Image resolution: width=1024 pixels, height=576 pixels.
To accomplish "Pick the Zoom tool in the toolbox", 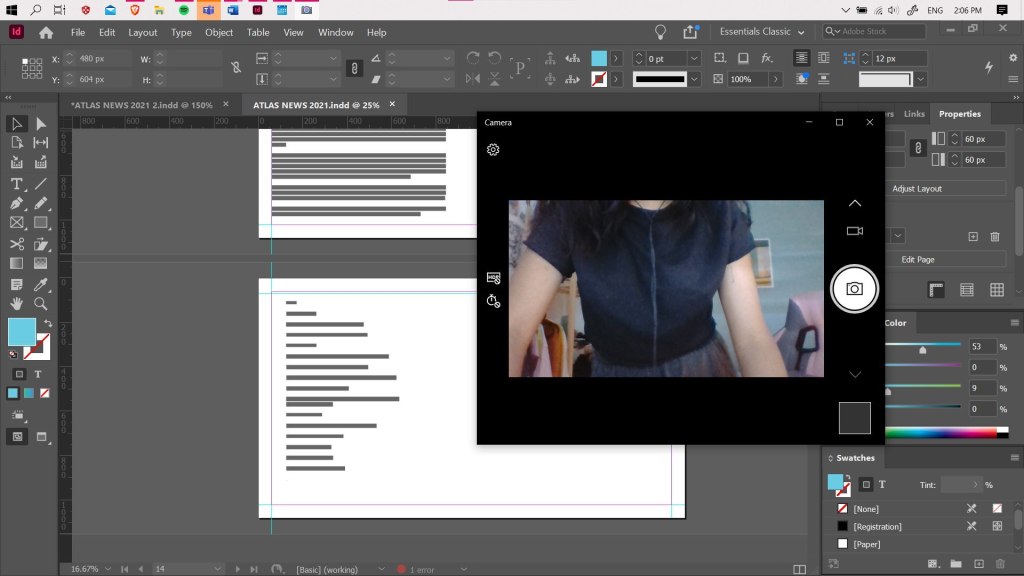I will point(41,304).
